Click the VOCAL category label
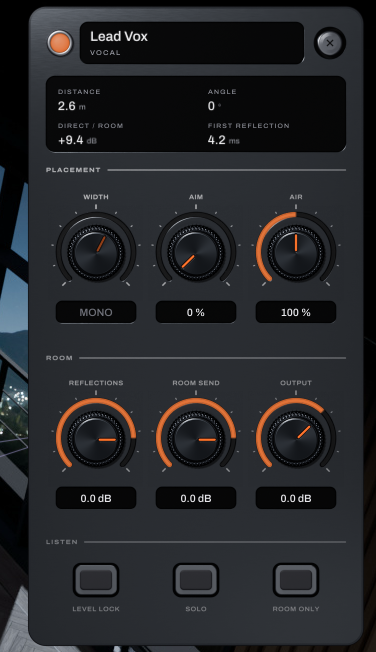376x652 pixels. [x=105, y=53]
